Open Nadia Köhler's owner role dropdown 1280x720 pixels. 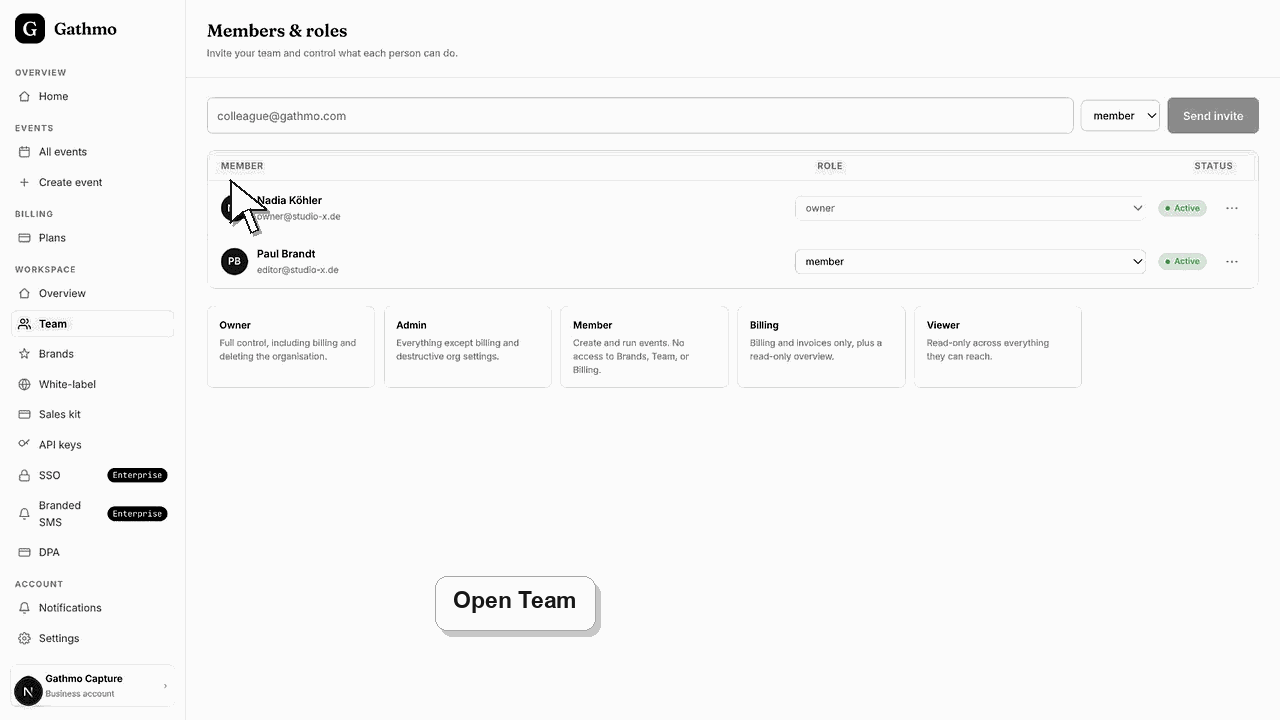tap(970, 208)
